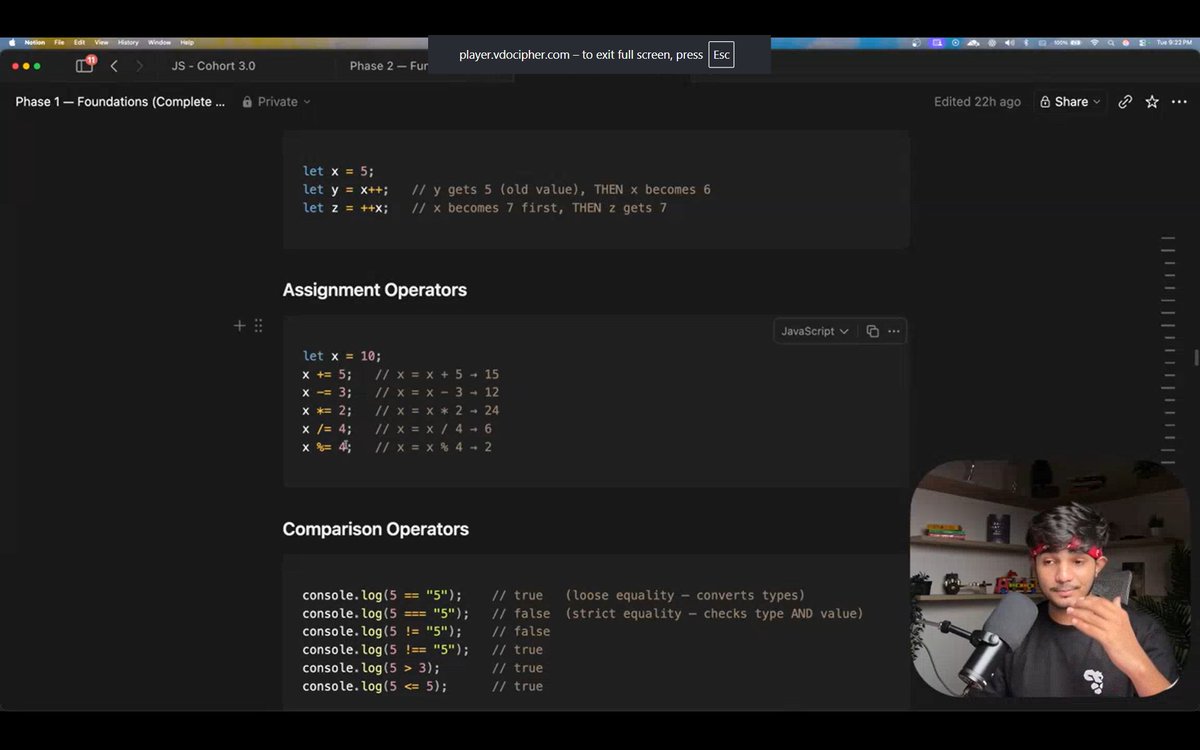
Task: Open the Window menu
Action: pos(159,43)
